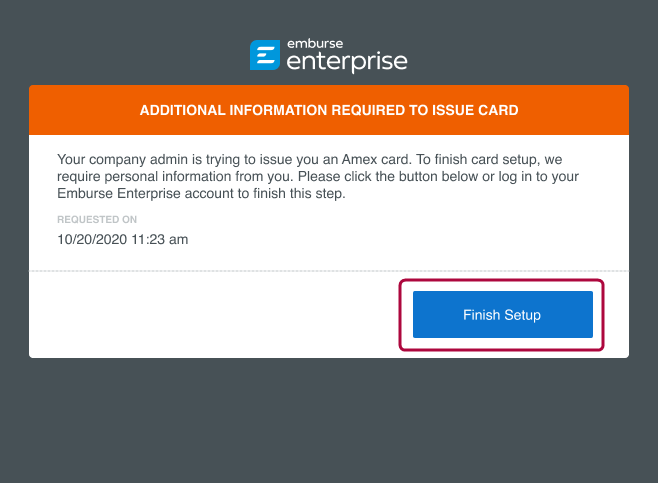The image size is (658, 483).
Task: Click the Finish Setup button
Action: (502, 315)
